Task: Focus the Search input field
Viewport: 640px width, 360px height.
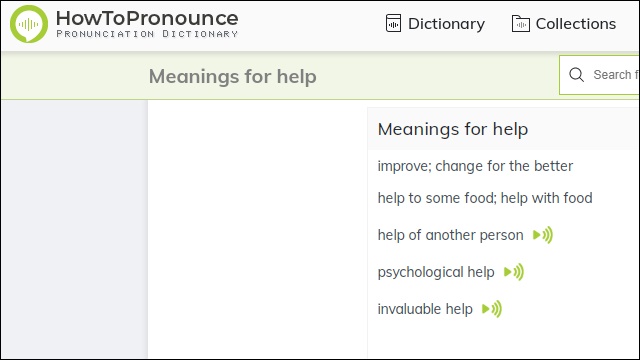Action: pyautogui.click(x=599, y=75)
